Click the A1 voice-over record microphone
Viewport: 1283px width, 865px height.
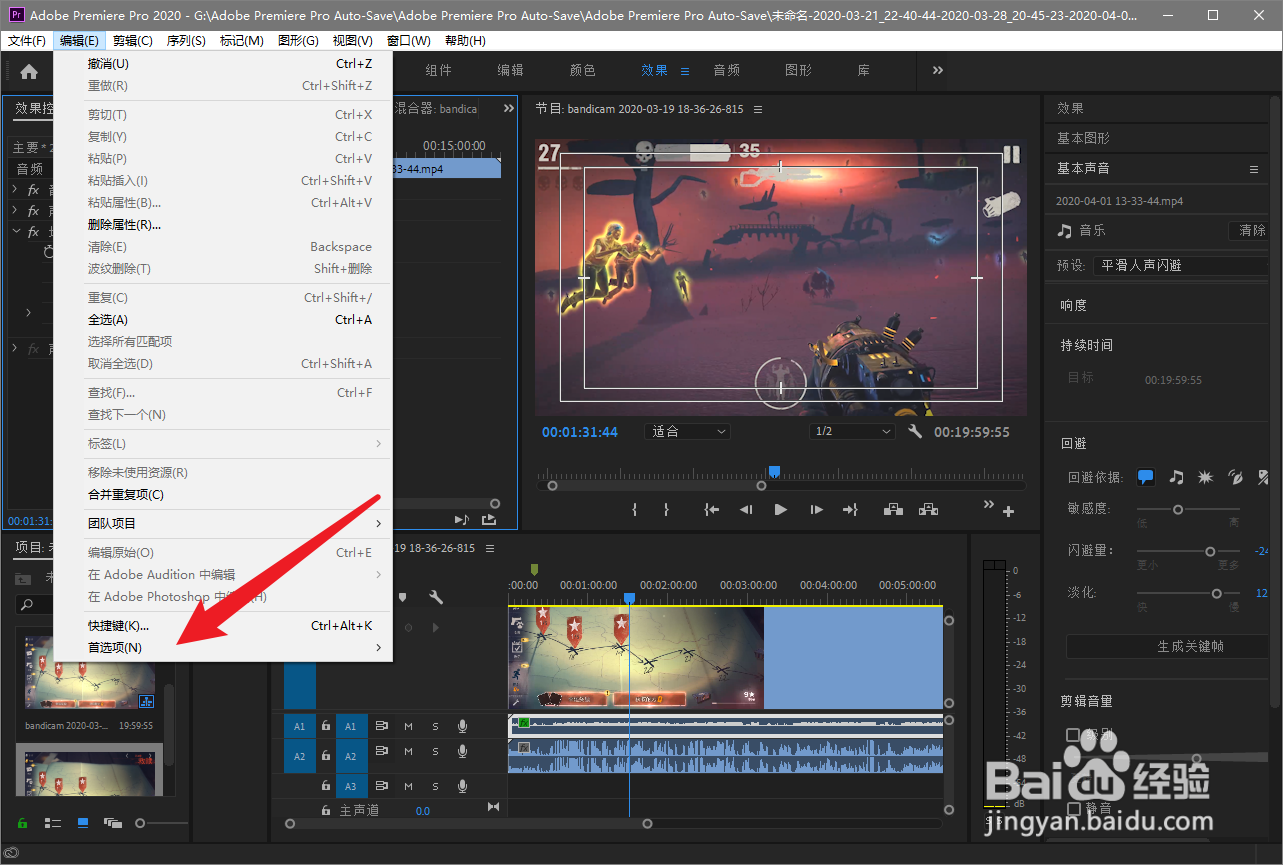tap(463, 726)
